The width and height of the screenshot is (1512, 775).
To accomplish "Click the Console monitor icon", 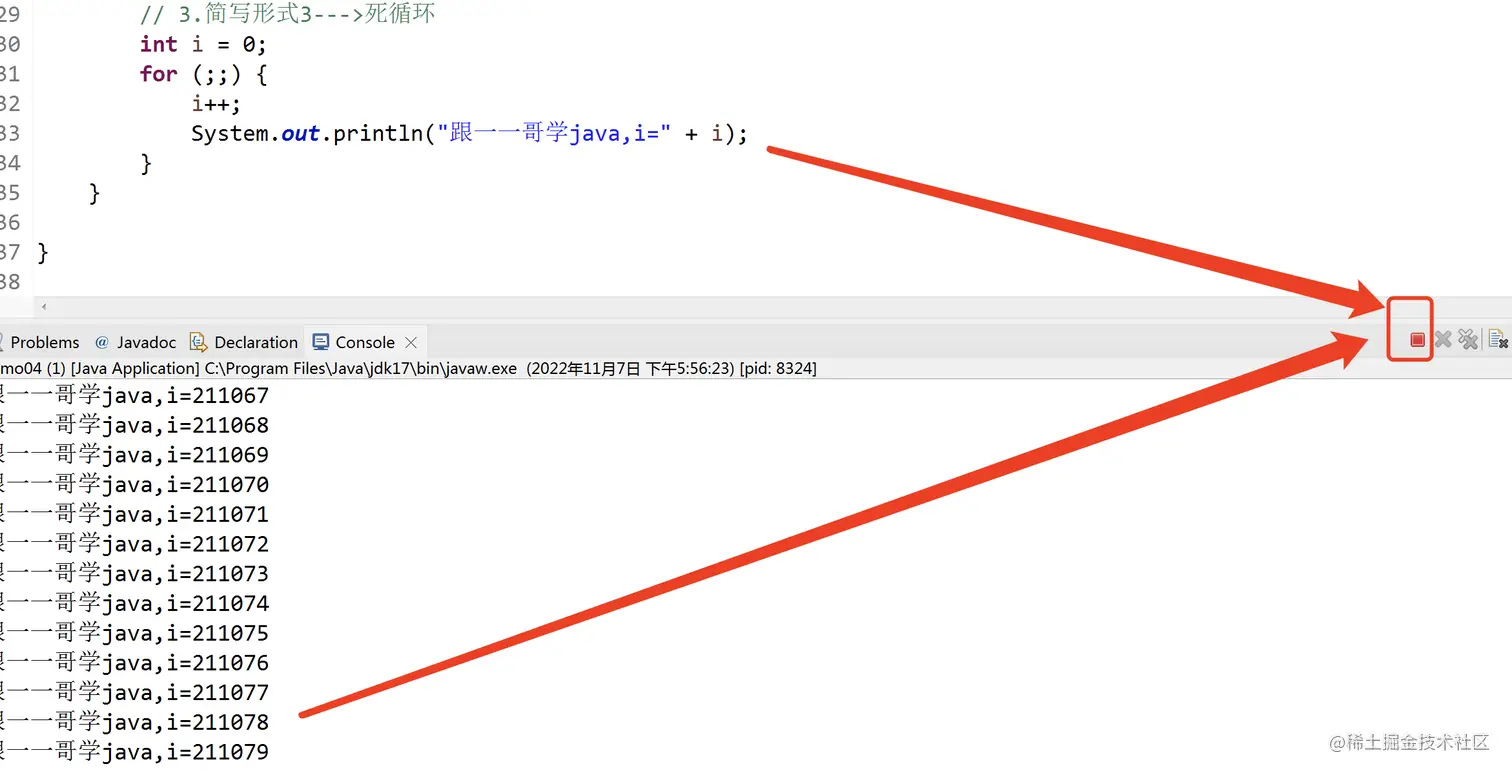I will click(x=321, y=342).
